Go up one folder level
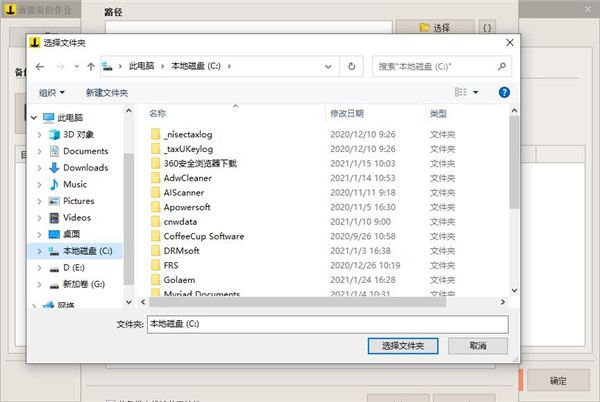Viewport: 600px width, 402px height. 91,67
